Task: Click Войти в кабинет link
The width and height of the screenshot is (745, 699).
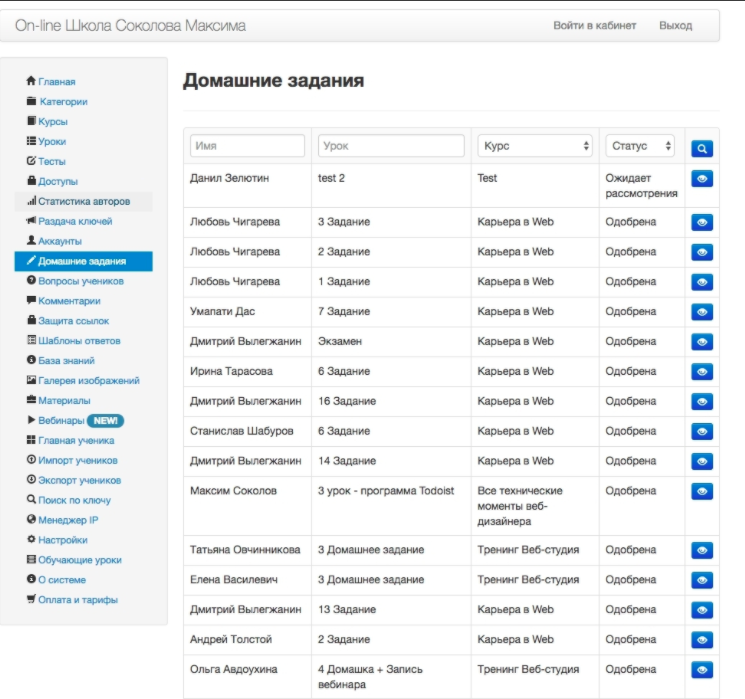Action: pos(594,25)
